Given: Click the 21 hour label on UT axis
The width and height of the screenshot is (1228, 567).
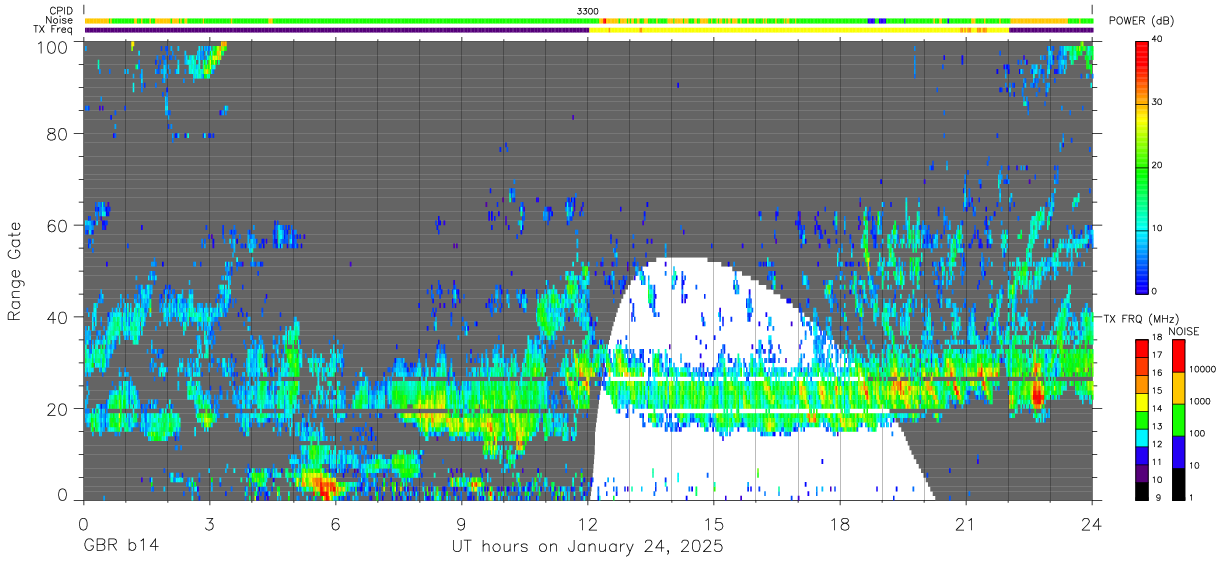Looking at the screenshot, I should [x=965, y=524].
